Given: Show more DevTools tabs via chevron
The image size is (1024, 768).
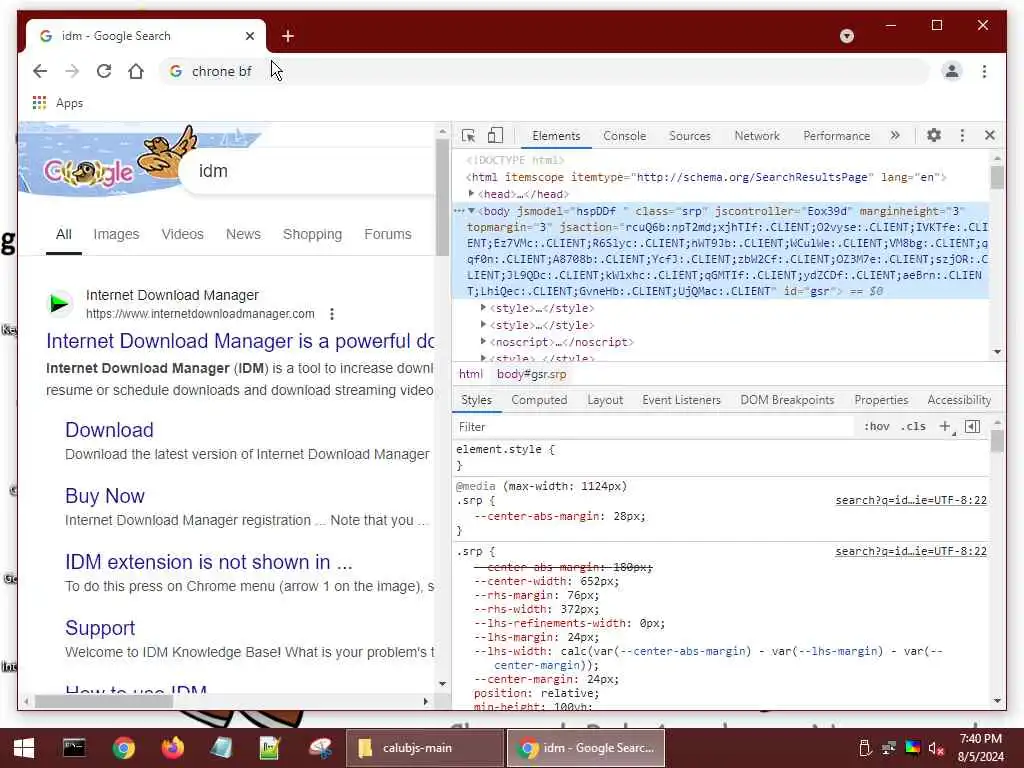Looking at the screenshot, I should point(895,135).
